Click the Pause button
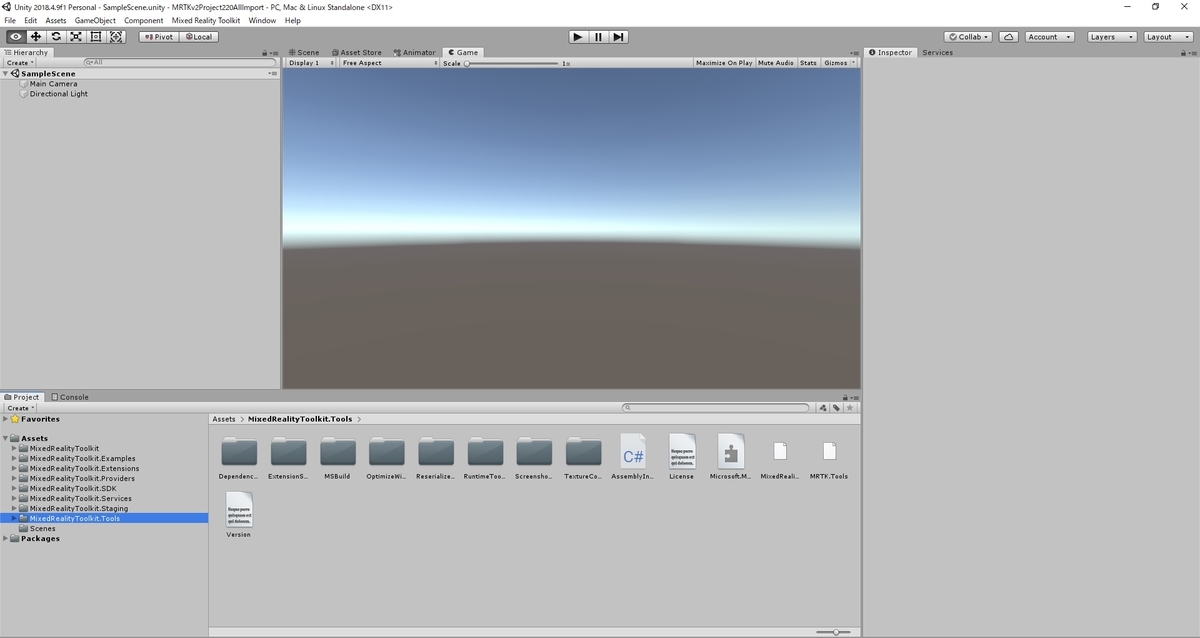This screenshot has width=1200, height=638. (598, 37)
